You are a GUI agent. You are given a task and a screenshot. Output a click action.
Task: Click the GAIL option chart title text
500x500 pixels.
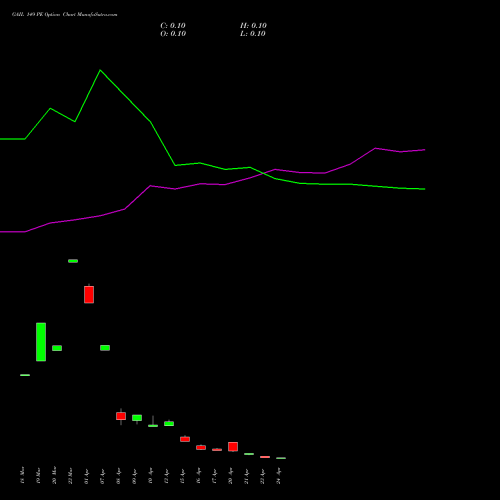pyautogui.click(x=64, y=15)
